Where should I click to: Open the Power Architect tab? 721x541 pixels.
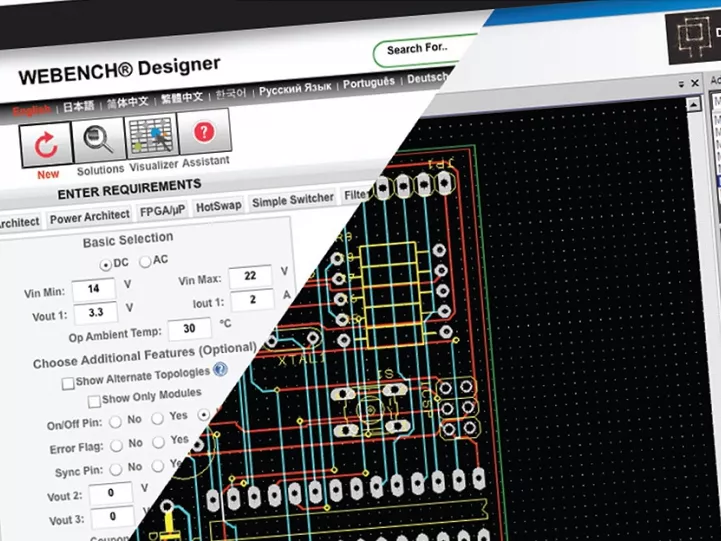click(x=90, y=216)
